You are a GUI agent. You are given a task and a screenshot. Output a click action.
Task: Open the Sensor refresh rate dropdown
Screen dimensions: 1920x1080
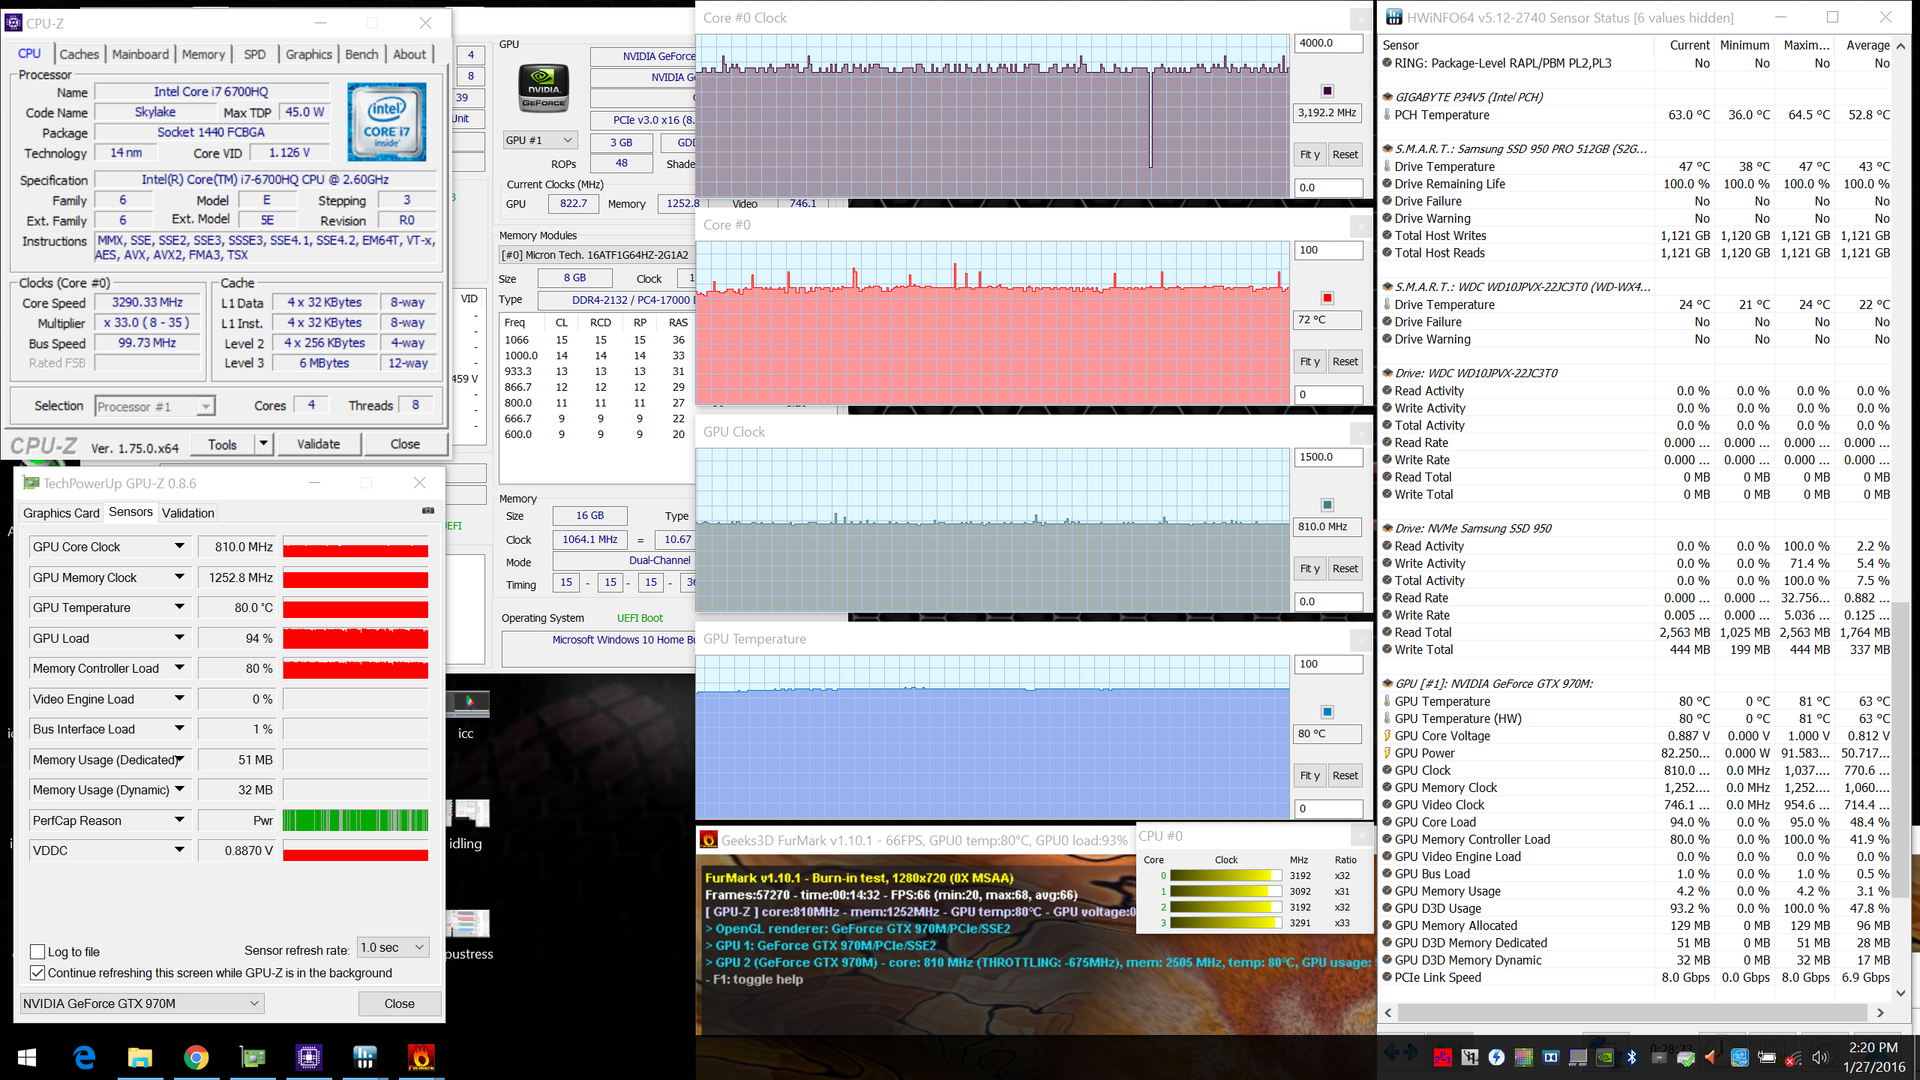point(393,948)
